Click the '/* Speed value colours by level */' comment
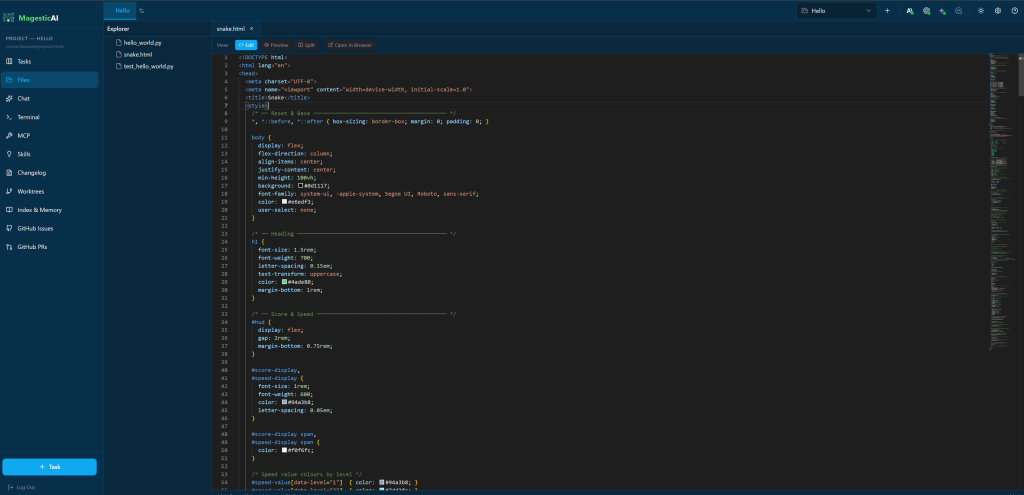 pos(307,474)
